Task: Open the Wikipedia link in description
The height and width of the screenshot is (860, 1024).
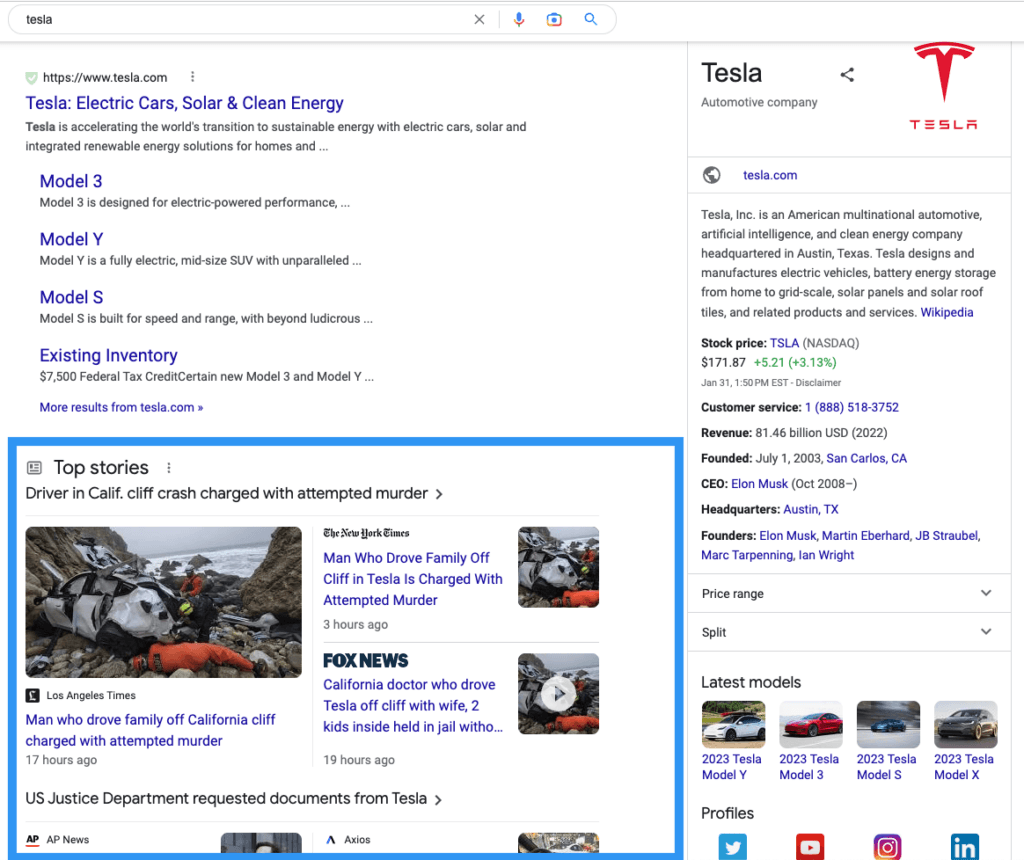Action: 946,312
